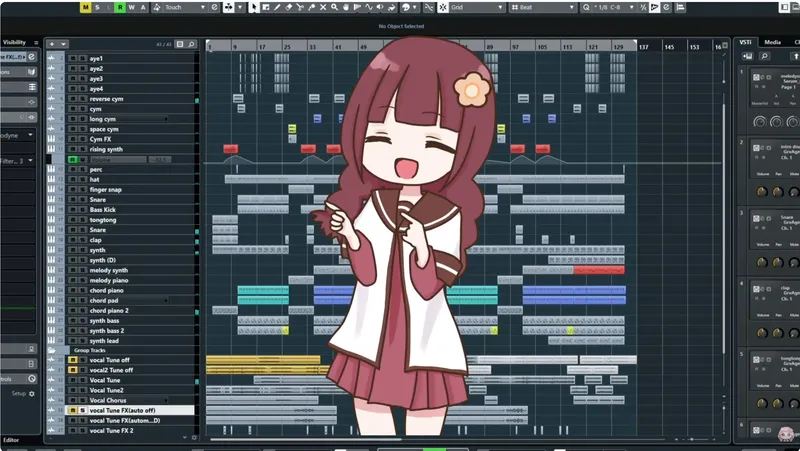Image resolution: width=800 pixels, height=451 pixels.
Task: Click the Find Tracks magnifier in track list
Action: click(x=191, y=44)
